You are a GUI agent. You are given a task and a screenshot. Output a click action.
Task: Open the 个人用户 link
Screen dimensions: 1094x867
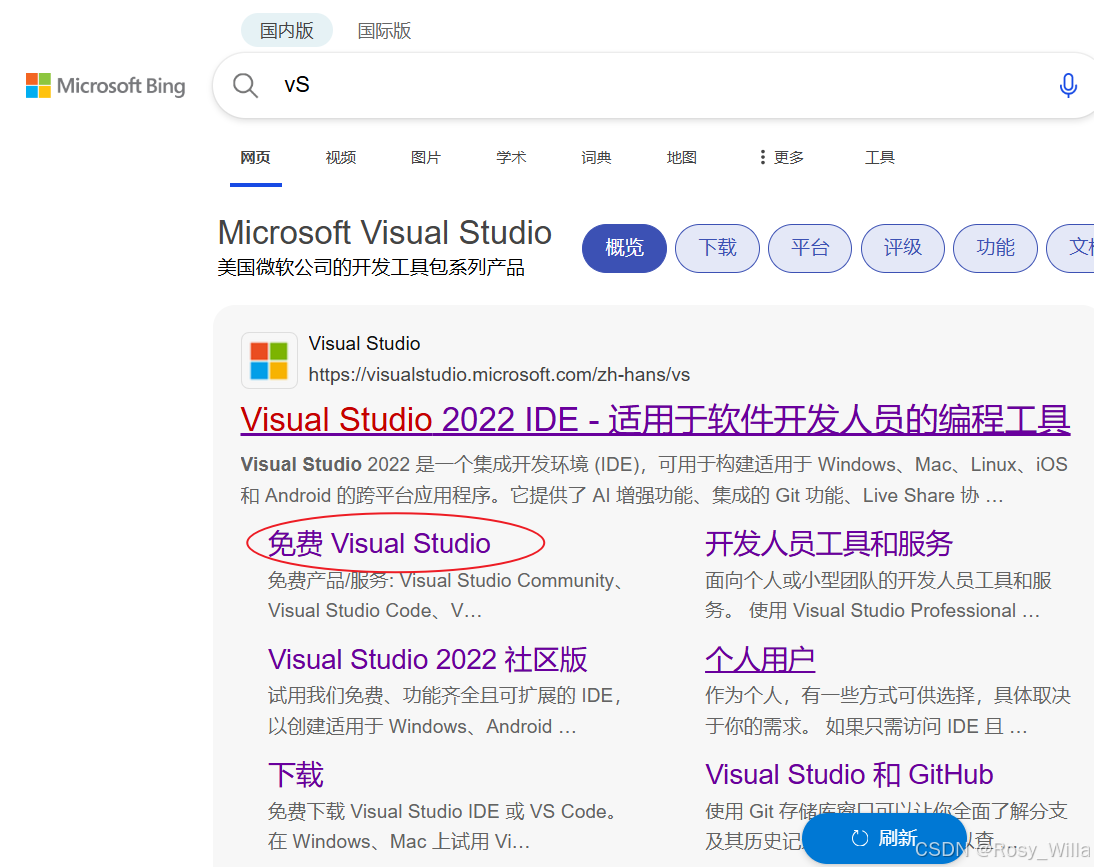(x=760, y=659)
